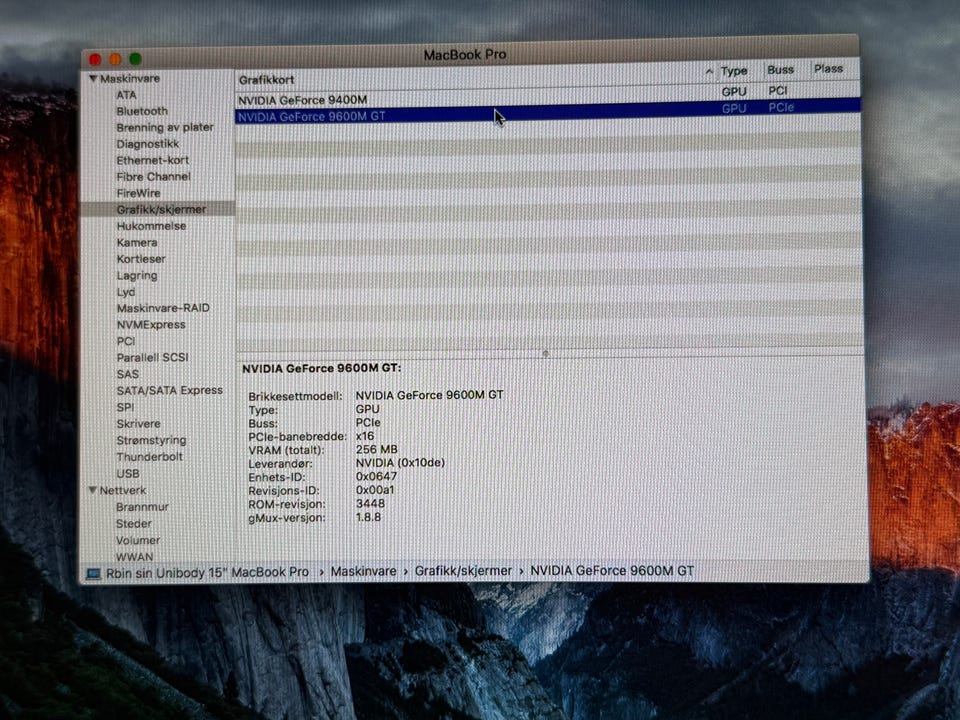This screenshot has width=960, height=720.
Task: Click NVIDIA GeForce 9600M GT path breadcrumb
Action: 612,571
